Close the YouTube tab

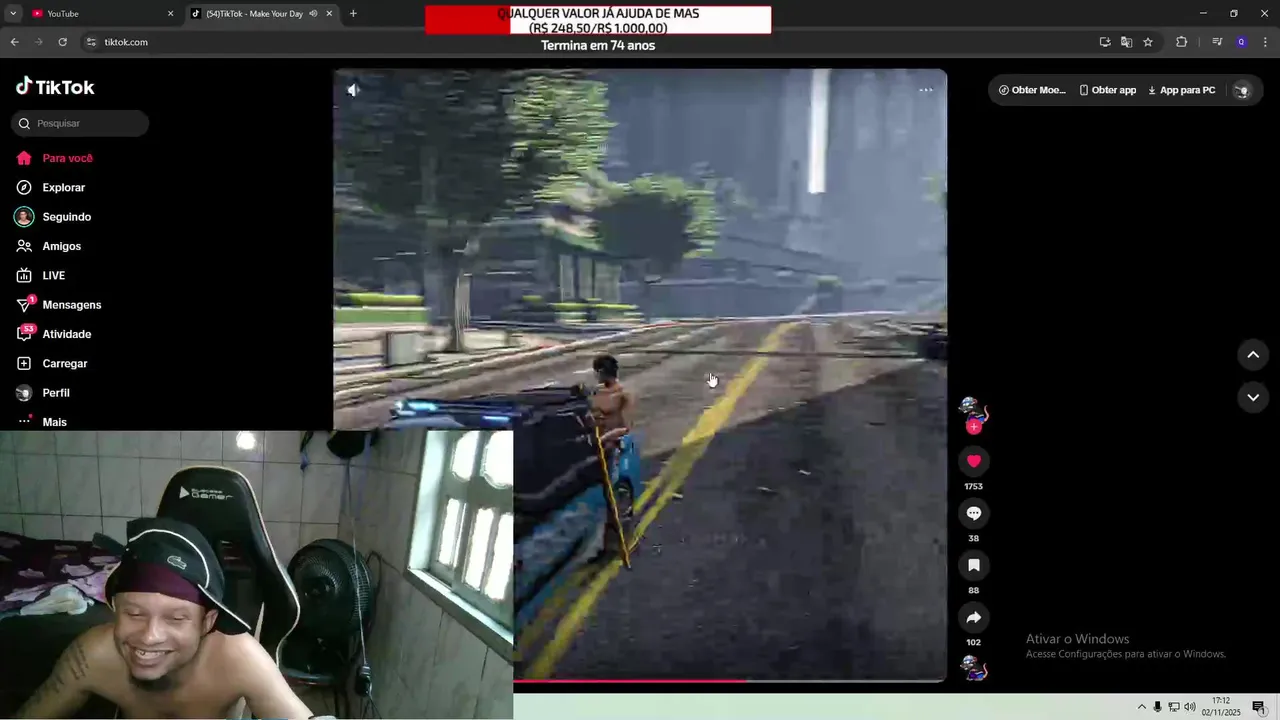[x=170, y=13]
